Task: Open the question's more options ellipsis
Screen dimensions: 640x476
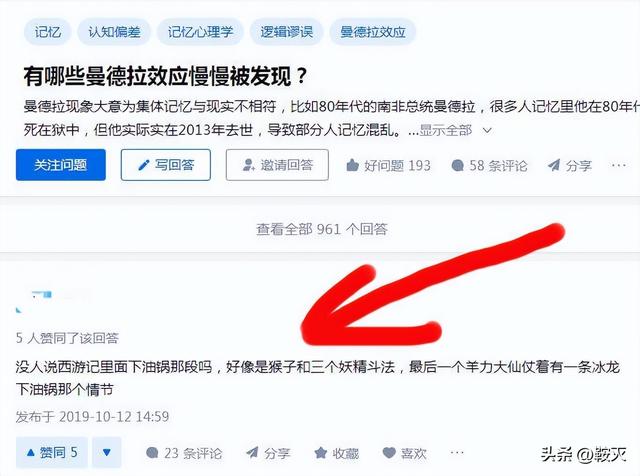Action: click(619, 165)
